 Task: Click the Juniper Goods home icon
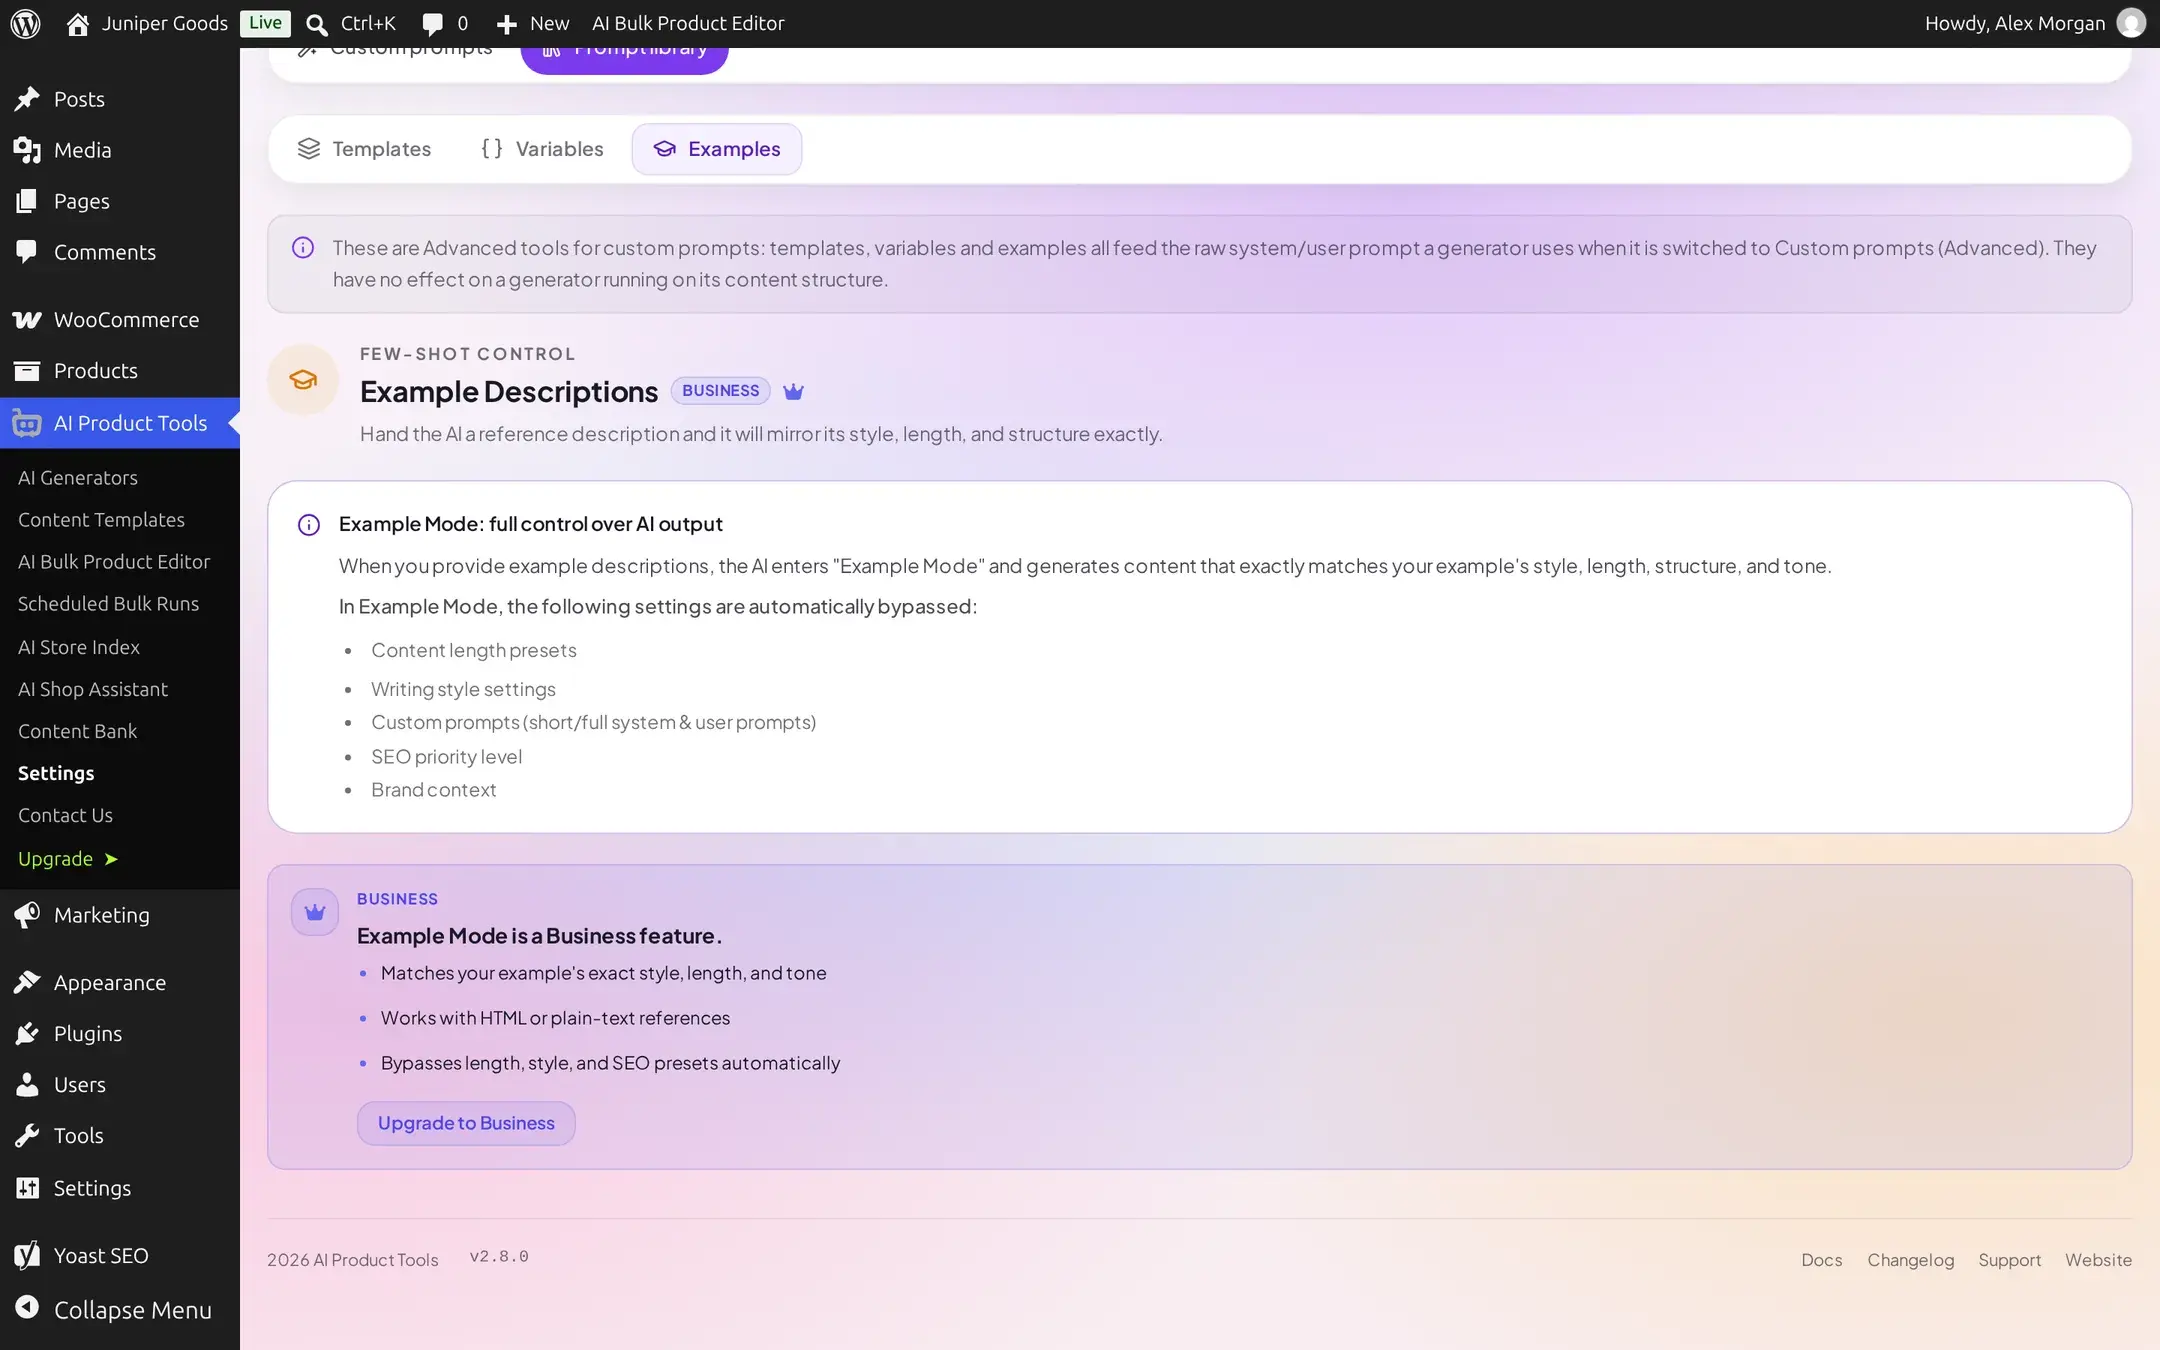pos(77,23)
